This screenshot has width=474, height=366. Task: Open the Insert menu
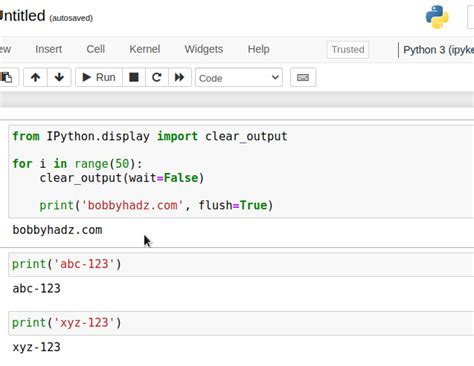pos(49,49)
